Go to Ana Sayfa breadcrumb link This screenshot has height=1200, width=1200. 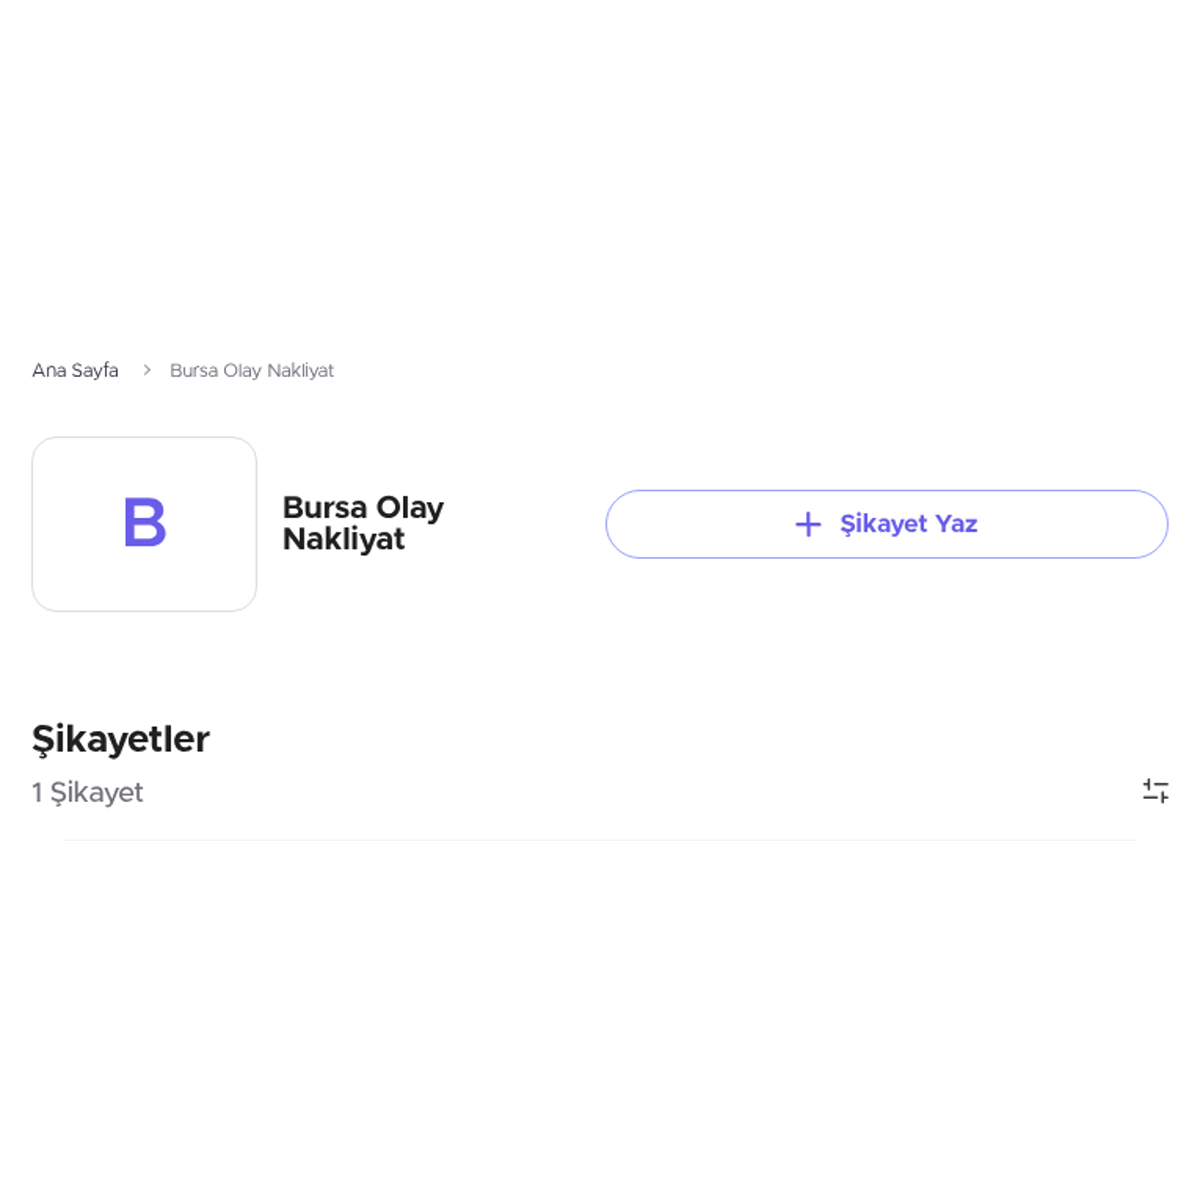pyautogui.click(x=75, y=370)
